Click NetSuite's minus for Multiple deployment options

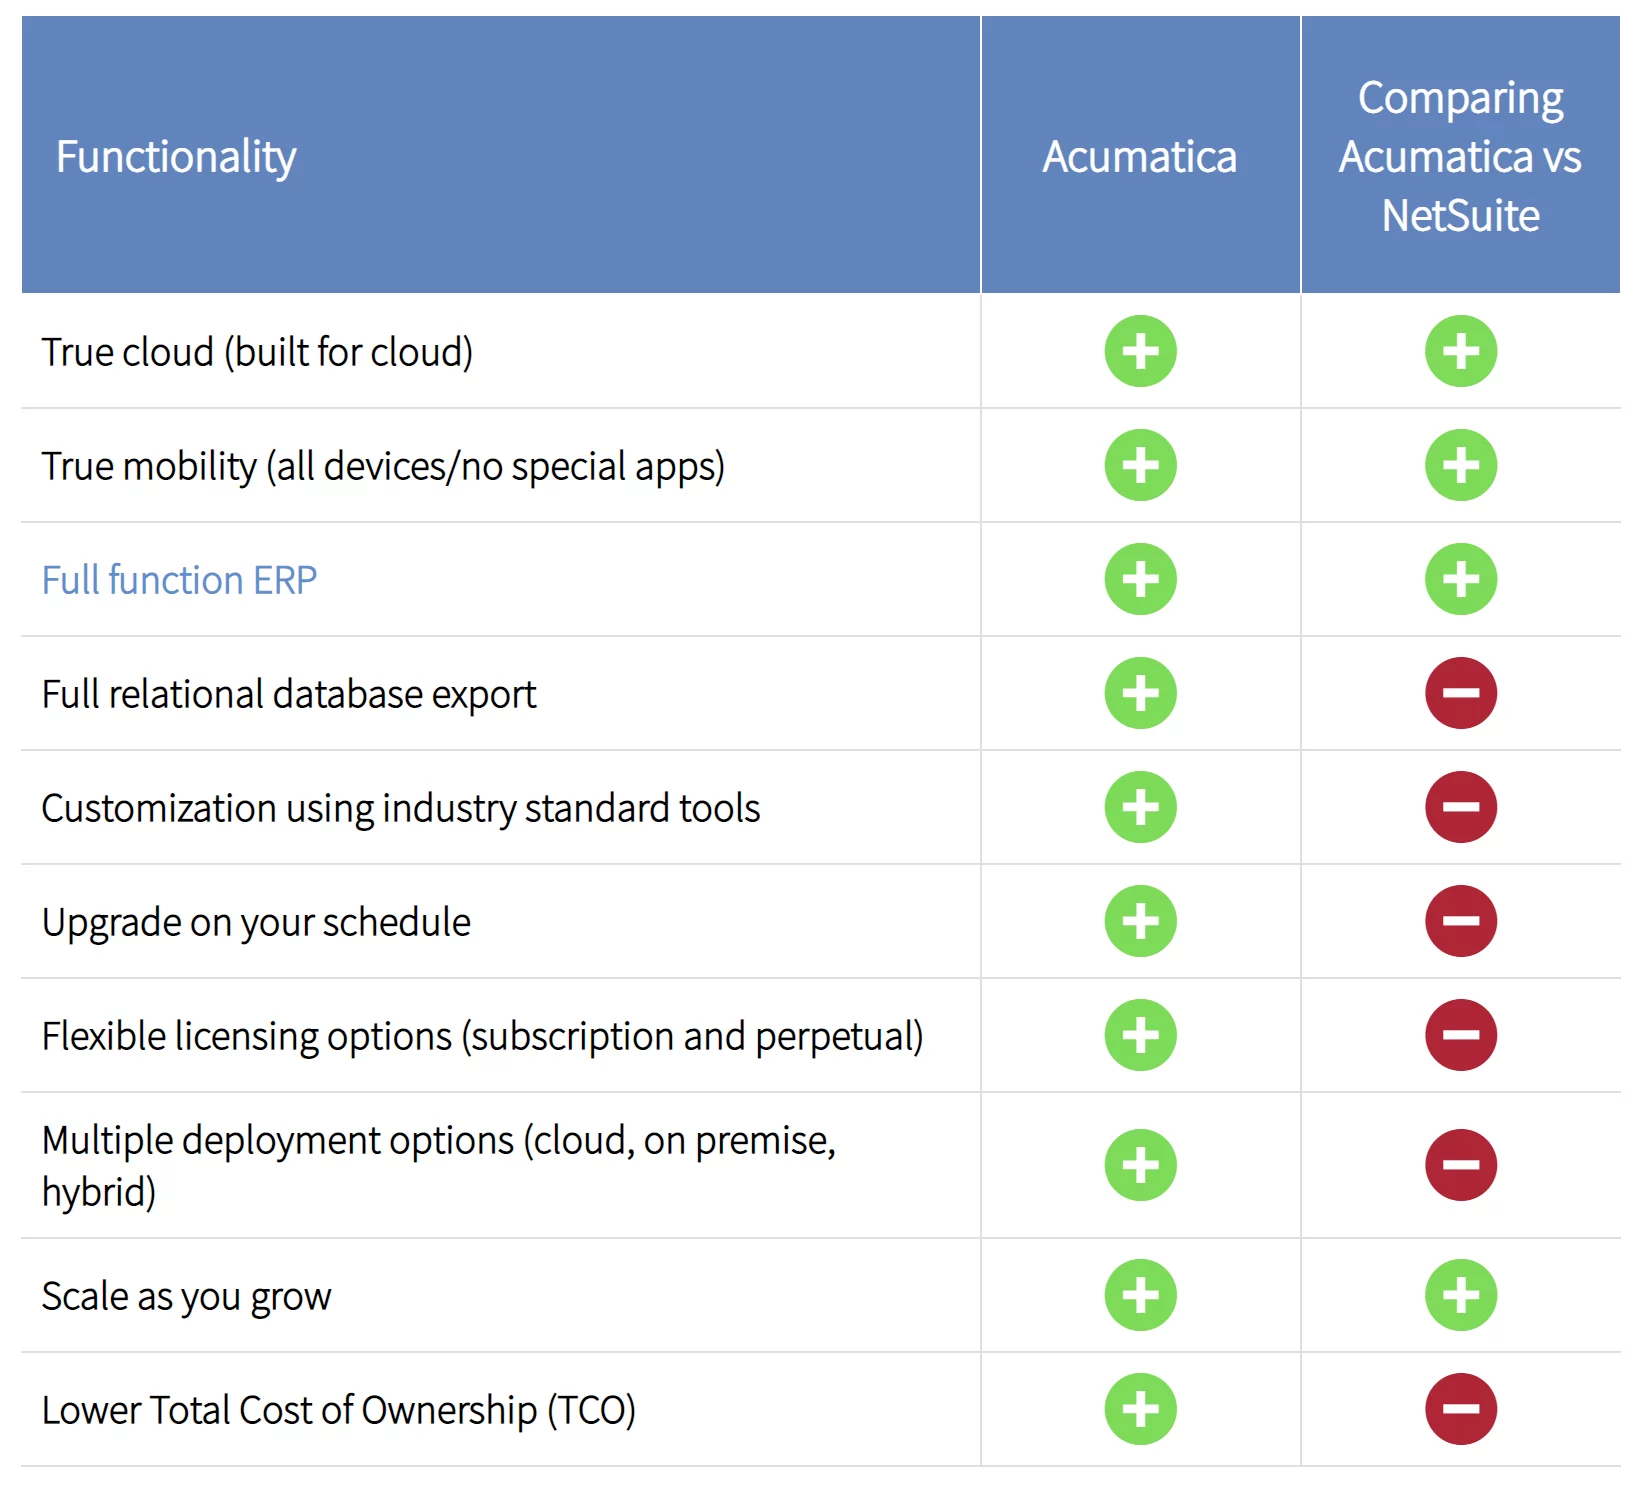tap(1460, 1165)
